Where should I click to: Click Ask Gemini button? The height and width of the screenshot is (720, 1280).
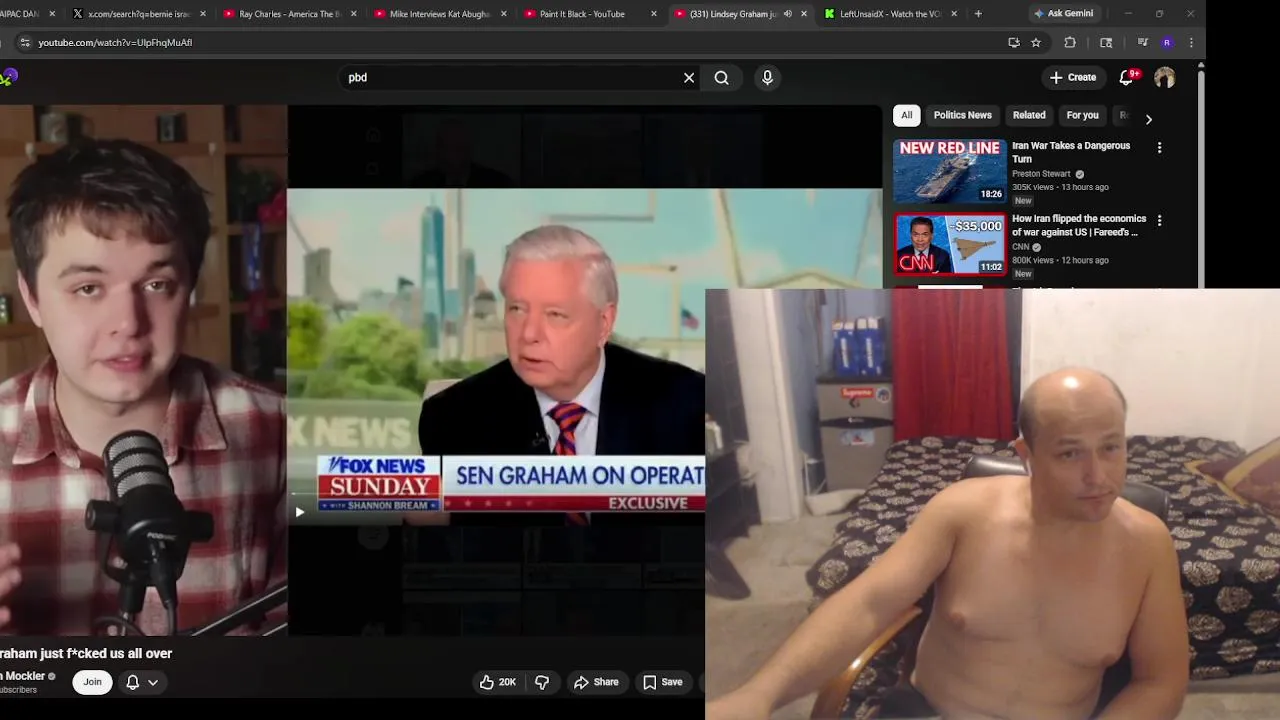pos(1064,14)
